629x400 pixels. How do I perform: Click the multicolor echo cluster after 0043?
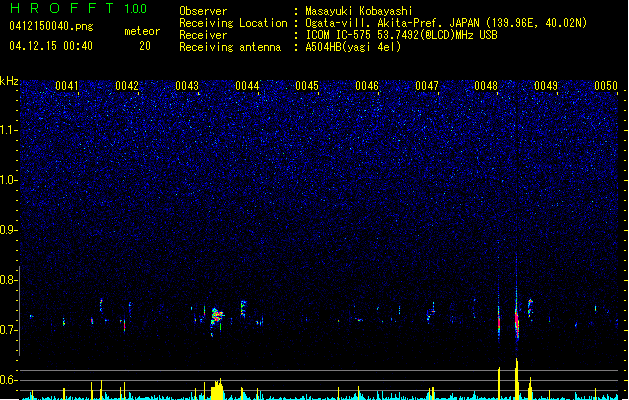(217, 316)
